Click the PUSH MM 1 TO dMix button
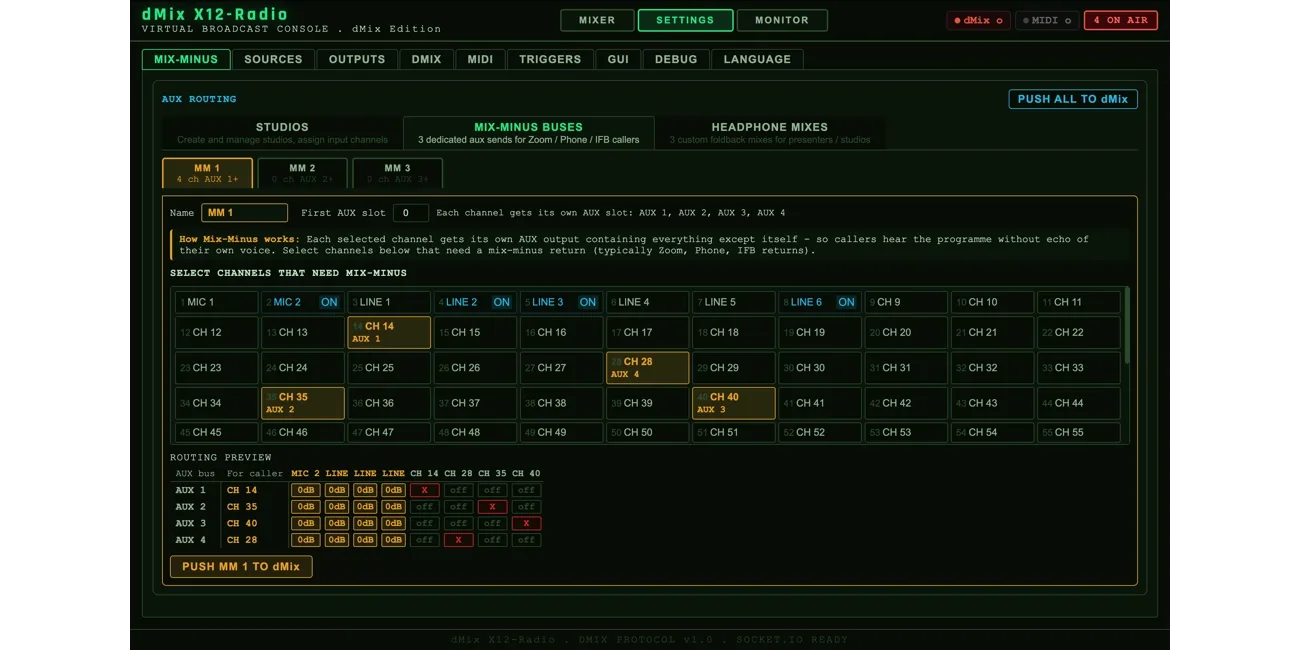 [241, 566]
